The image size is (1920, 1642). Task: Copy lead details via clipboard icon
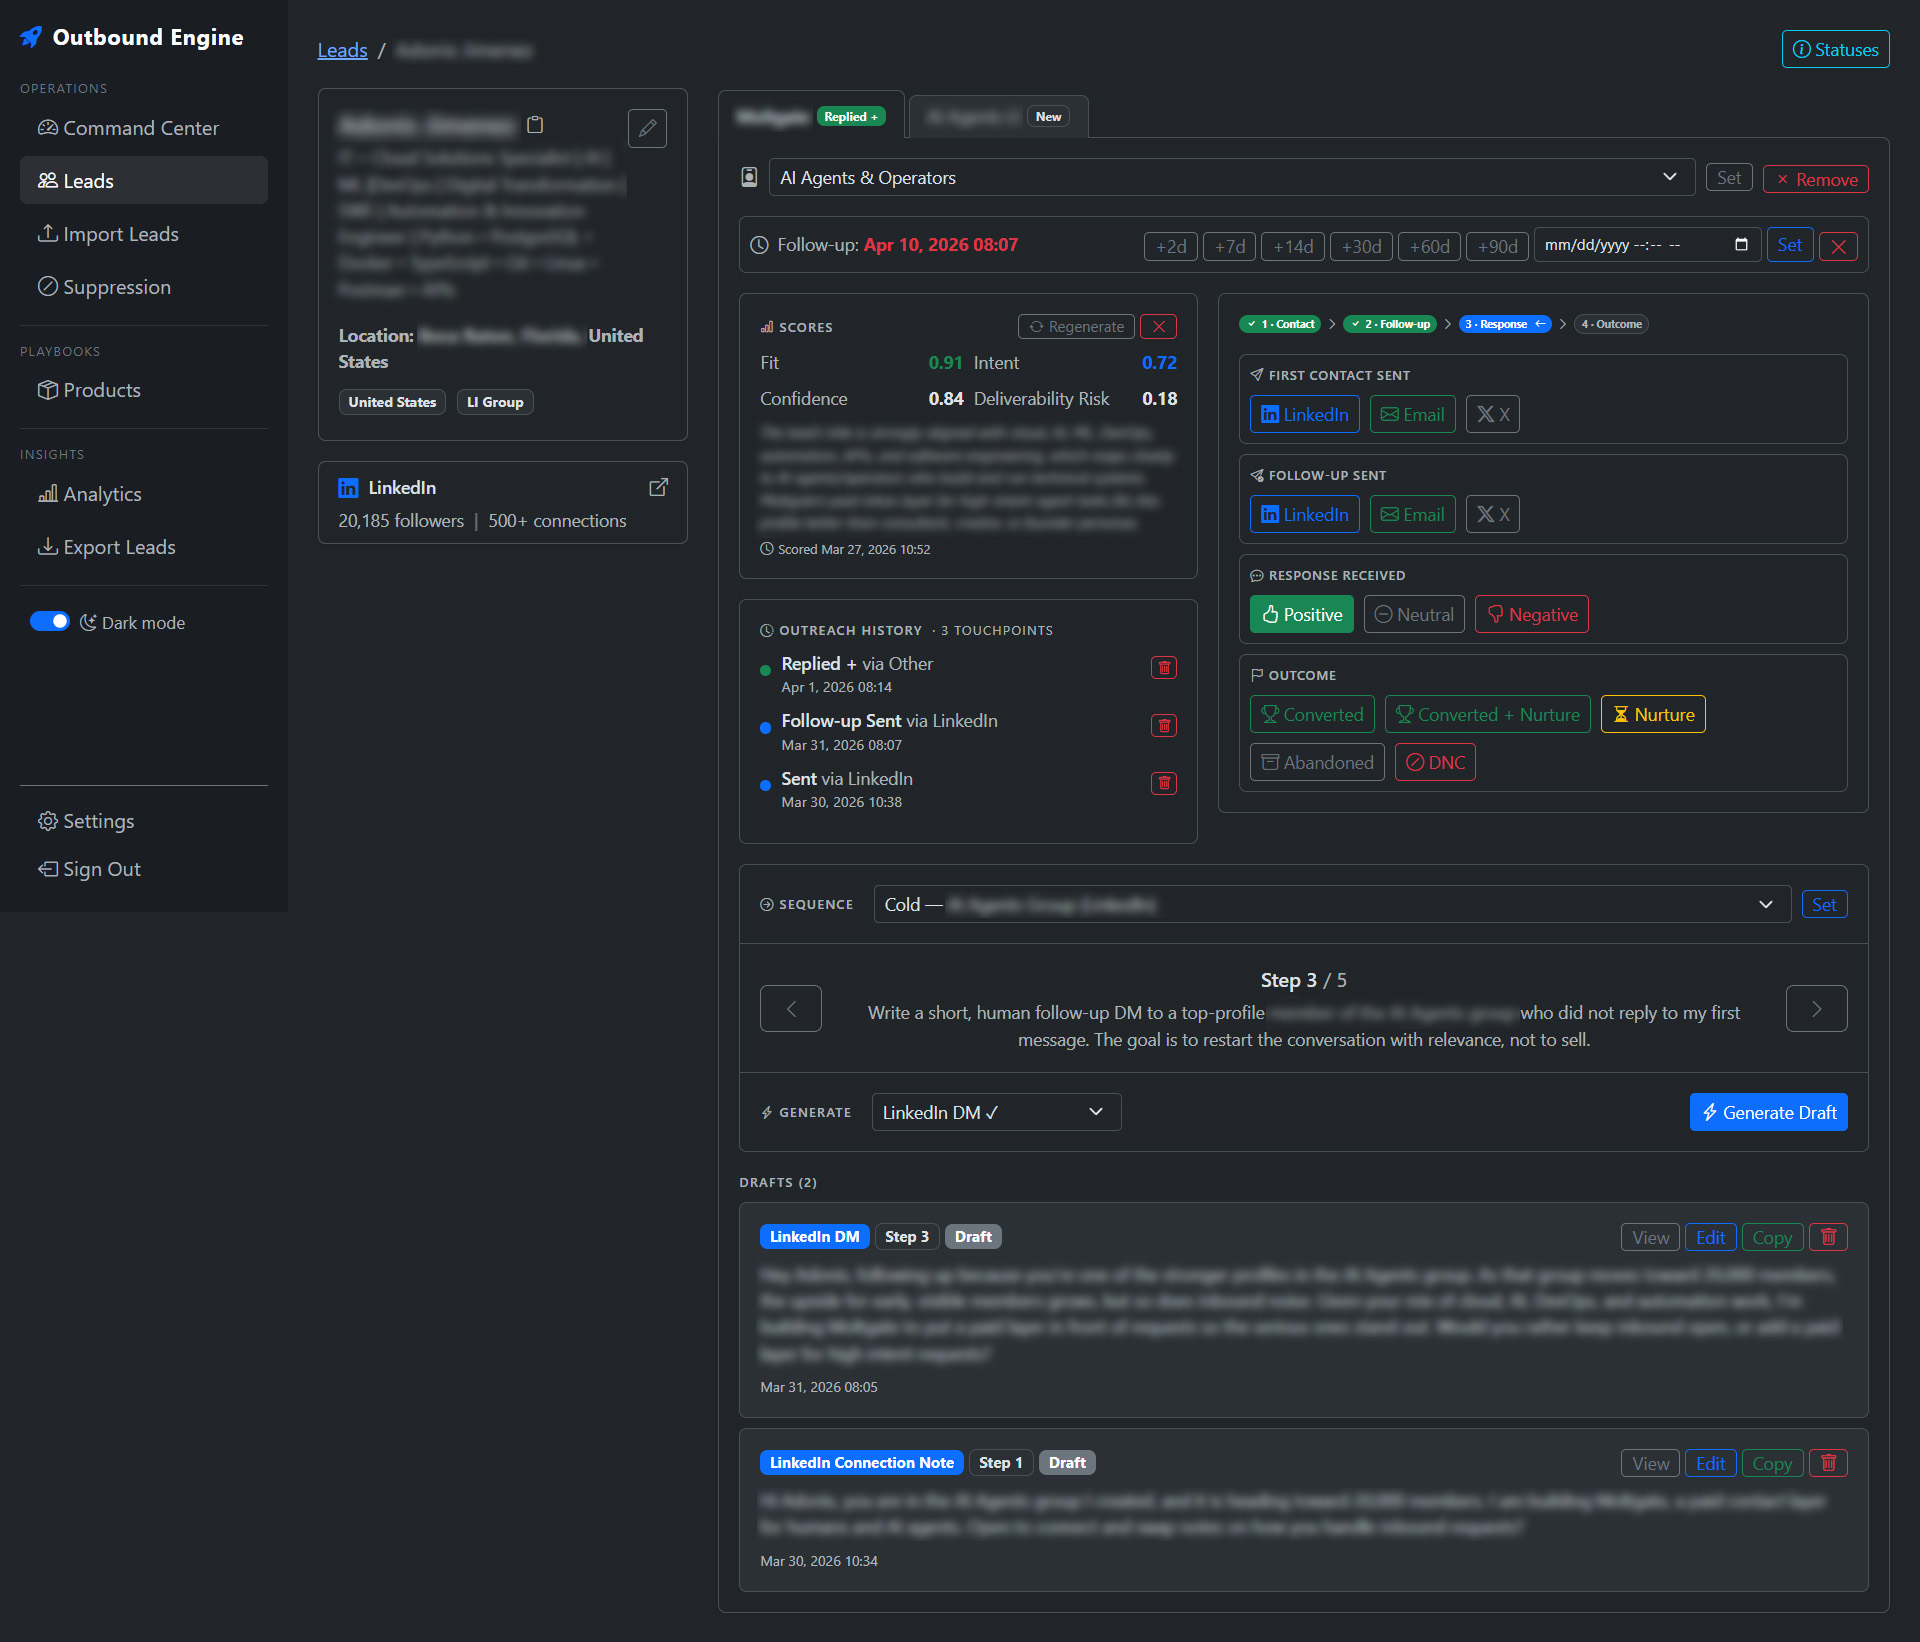536,126
